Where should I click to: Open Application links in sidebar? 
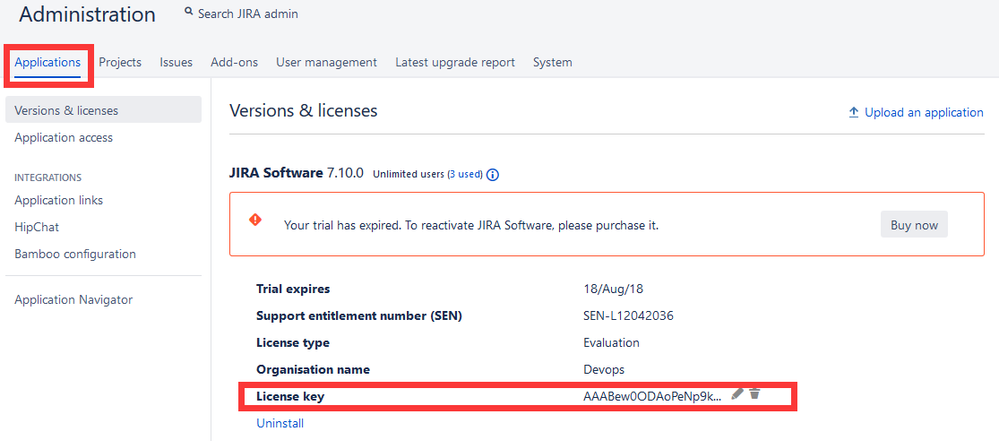59,200
